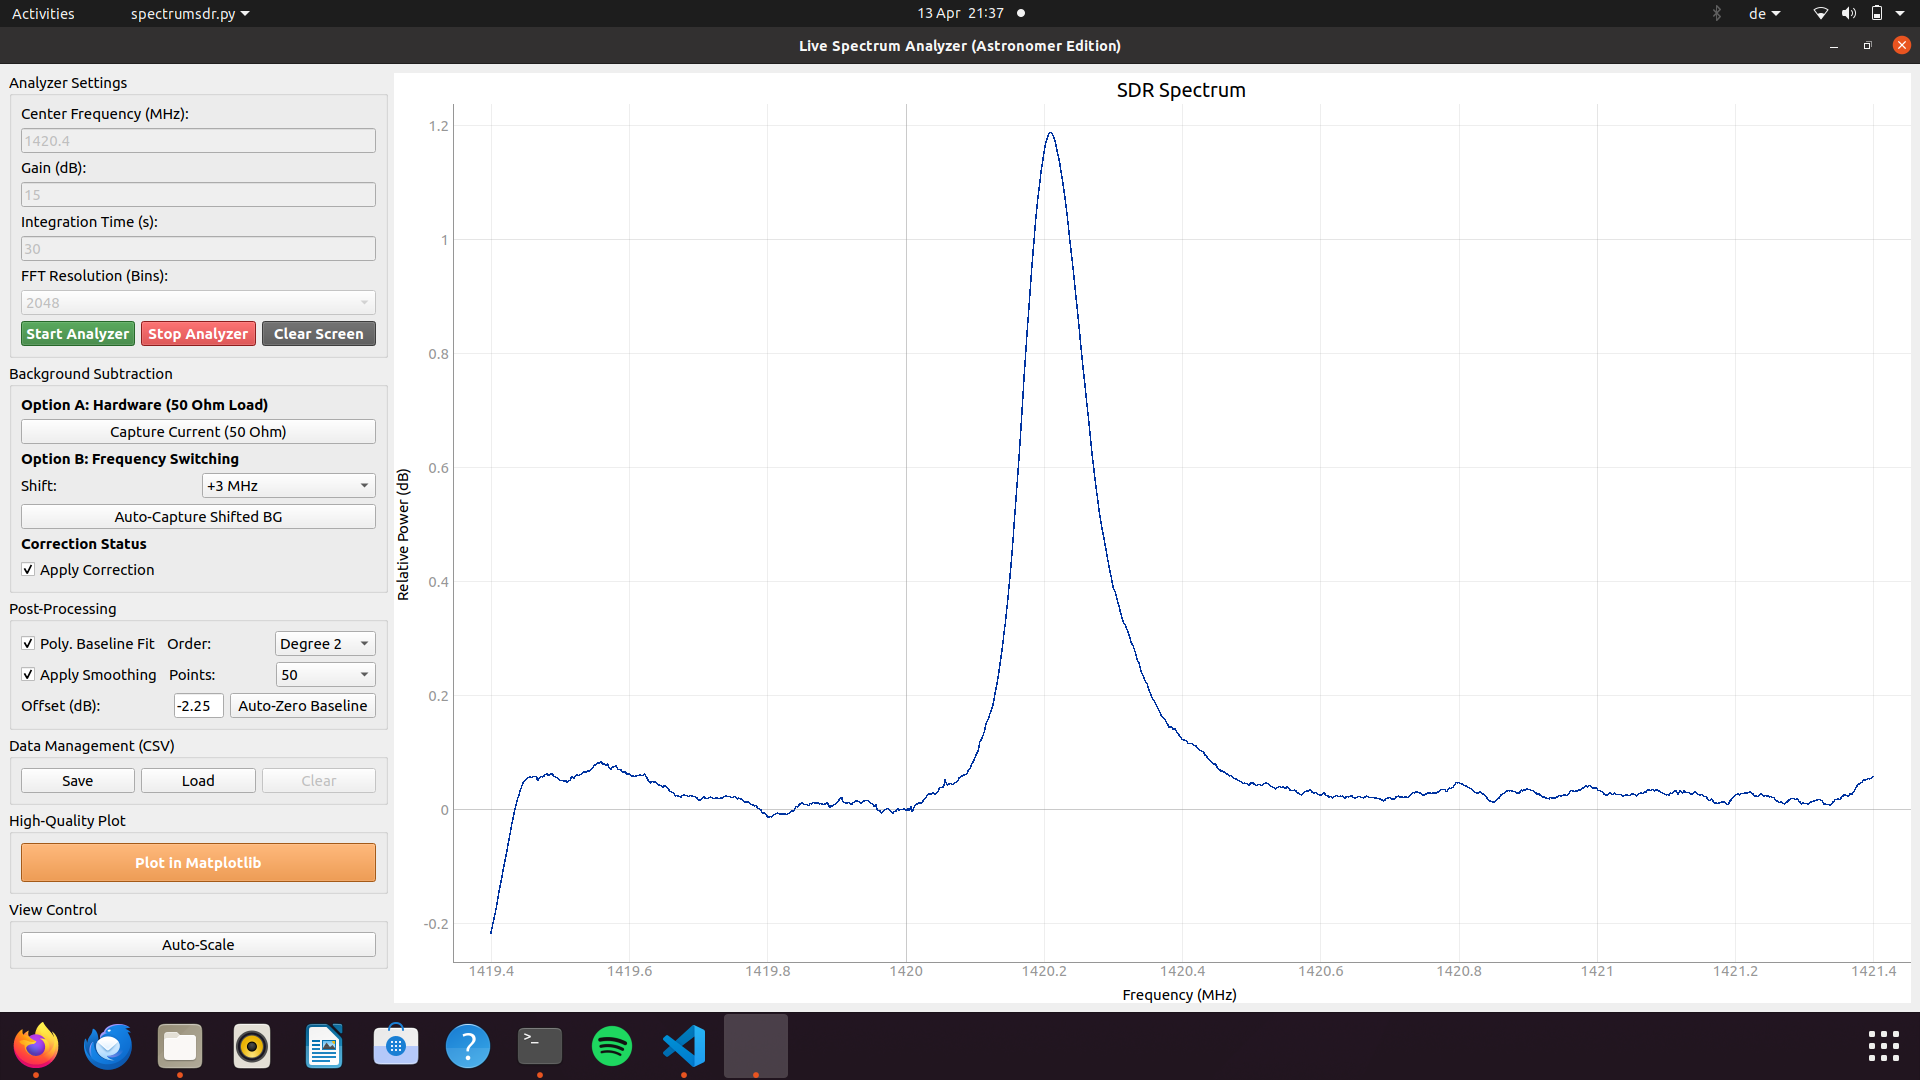This screenshot has width=1920, height=1080.
Task: Open Spotify from the dock
Action: [612, 1046]
